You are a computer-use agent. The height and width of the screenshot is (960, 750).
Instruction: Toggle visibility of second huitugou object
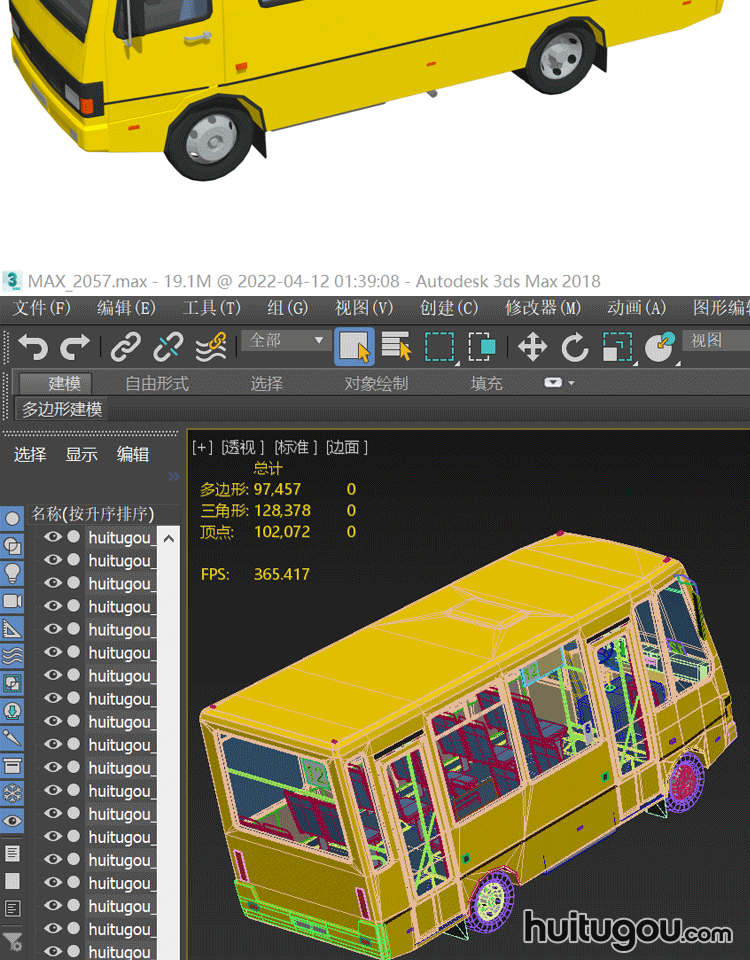pyautogui.click(x=53, y=560)
